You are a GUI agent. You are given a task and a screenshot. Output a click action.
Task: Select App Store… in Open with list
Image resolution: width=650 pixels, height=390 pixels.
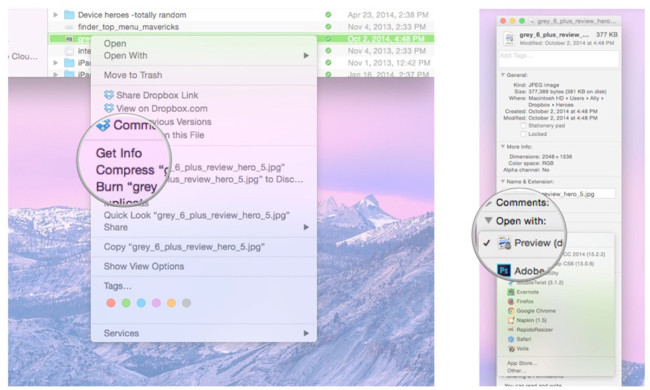tap(522, 363)
